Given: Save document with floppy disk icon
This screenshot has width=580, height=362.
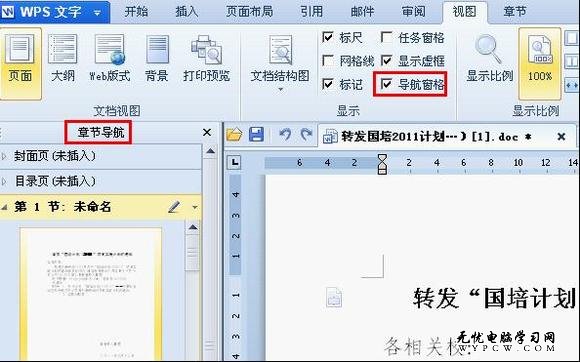Looking at the screenshot, I should [256, 135].
